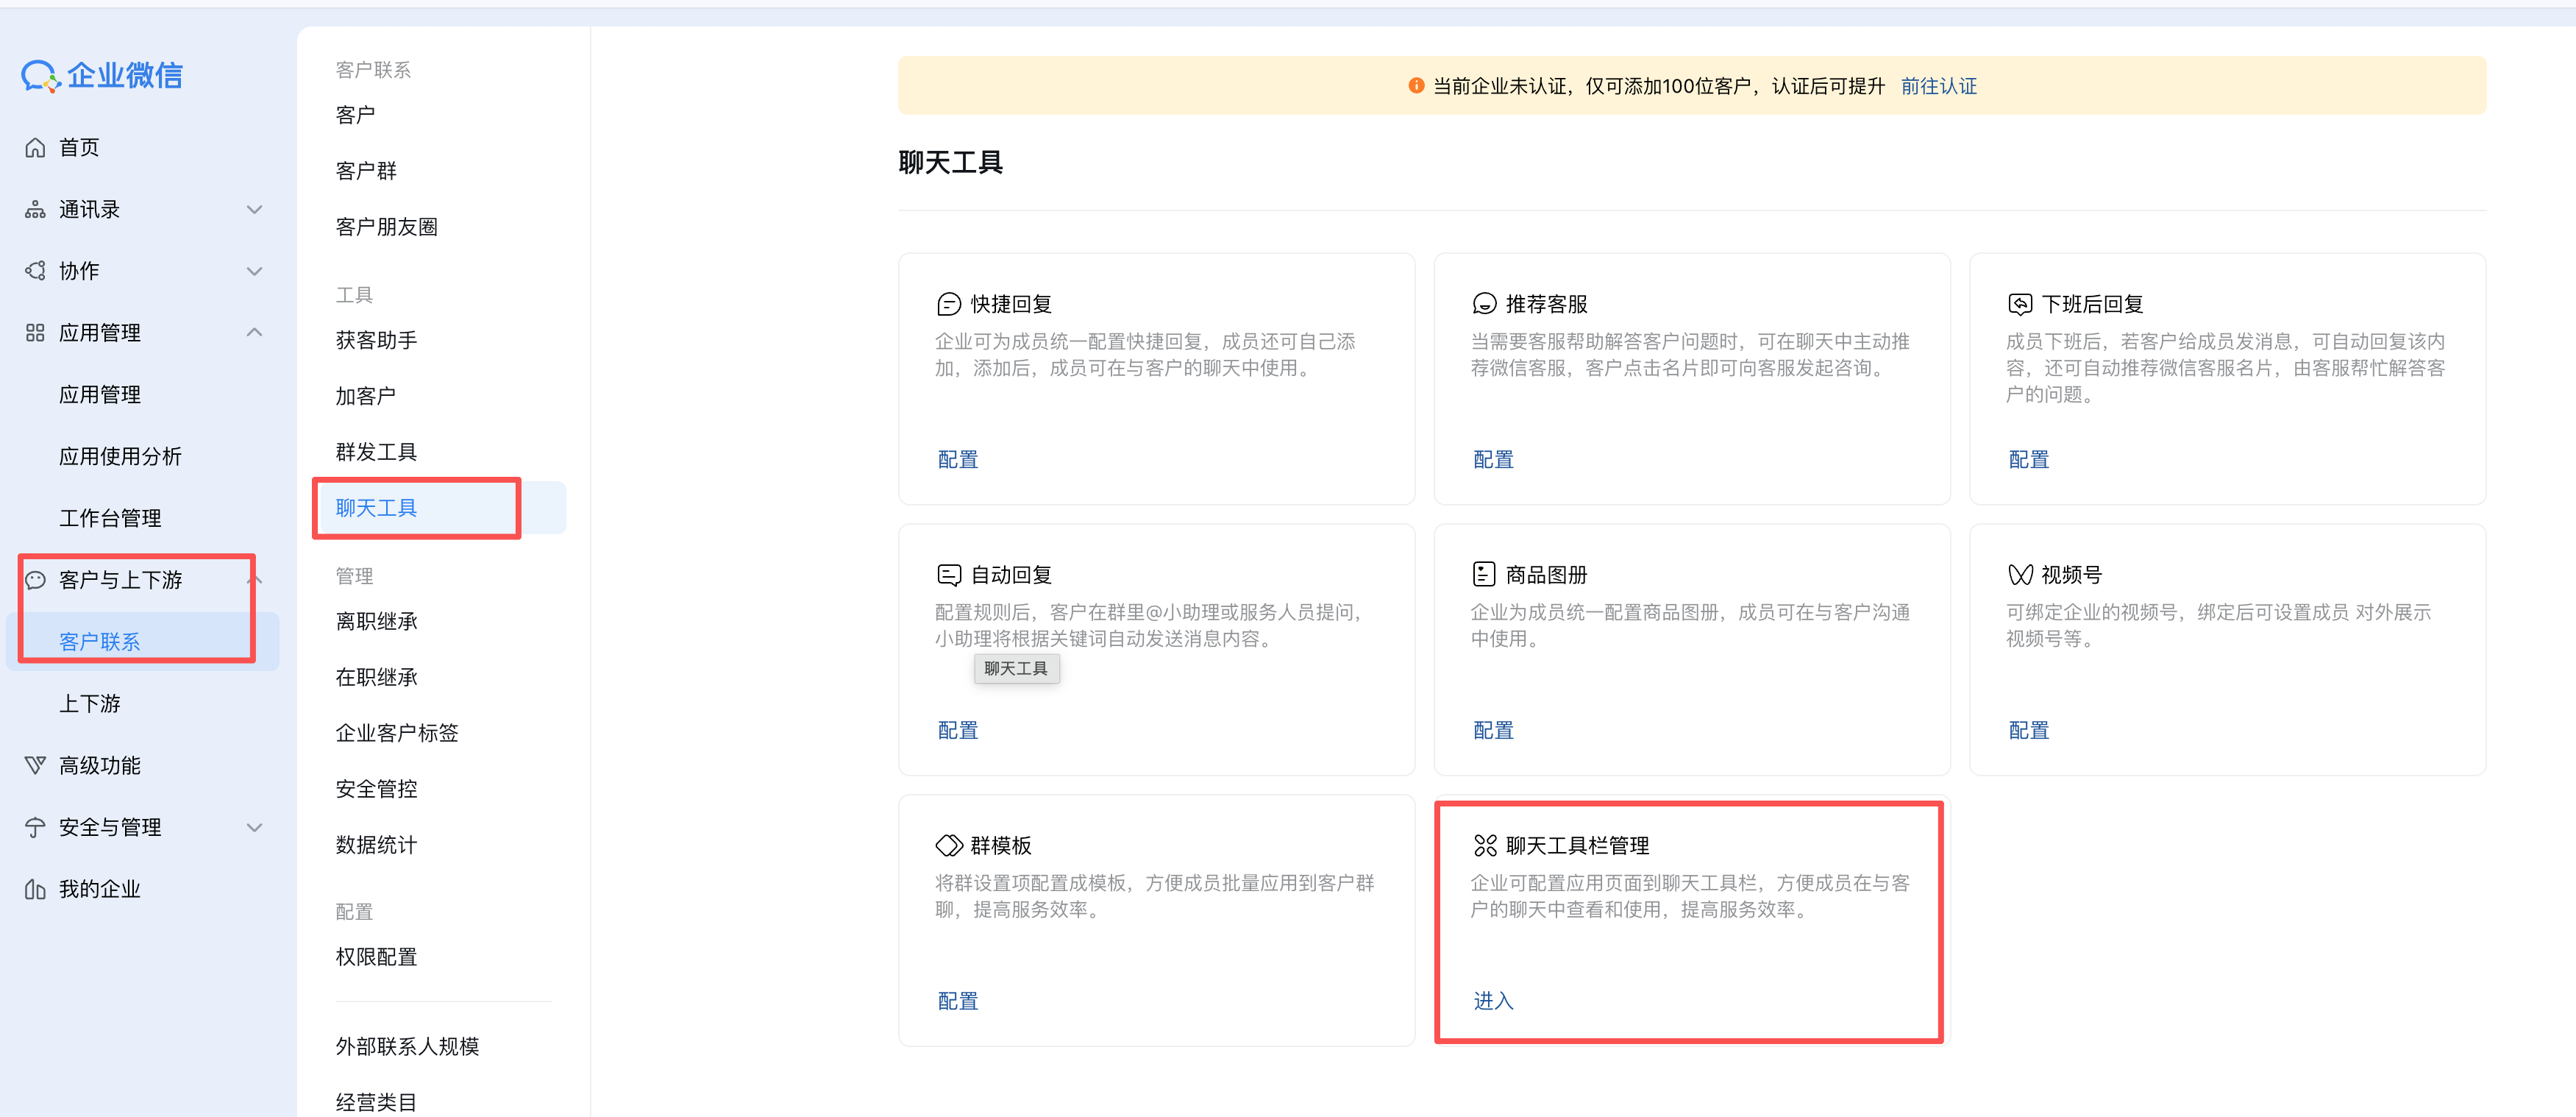
Task: Click the 前往认证 link
Action: click(x=1938, y=86)
